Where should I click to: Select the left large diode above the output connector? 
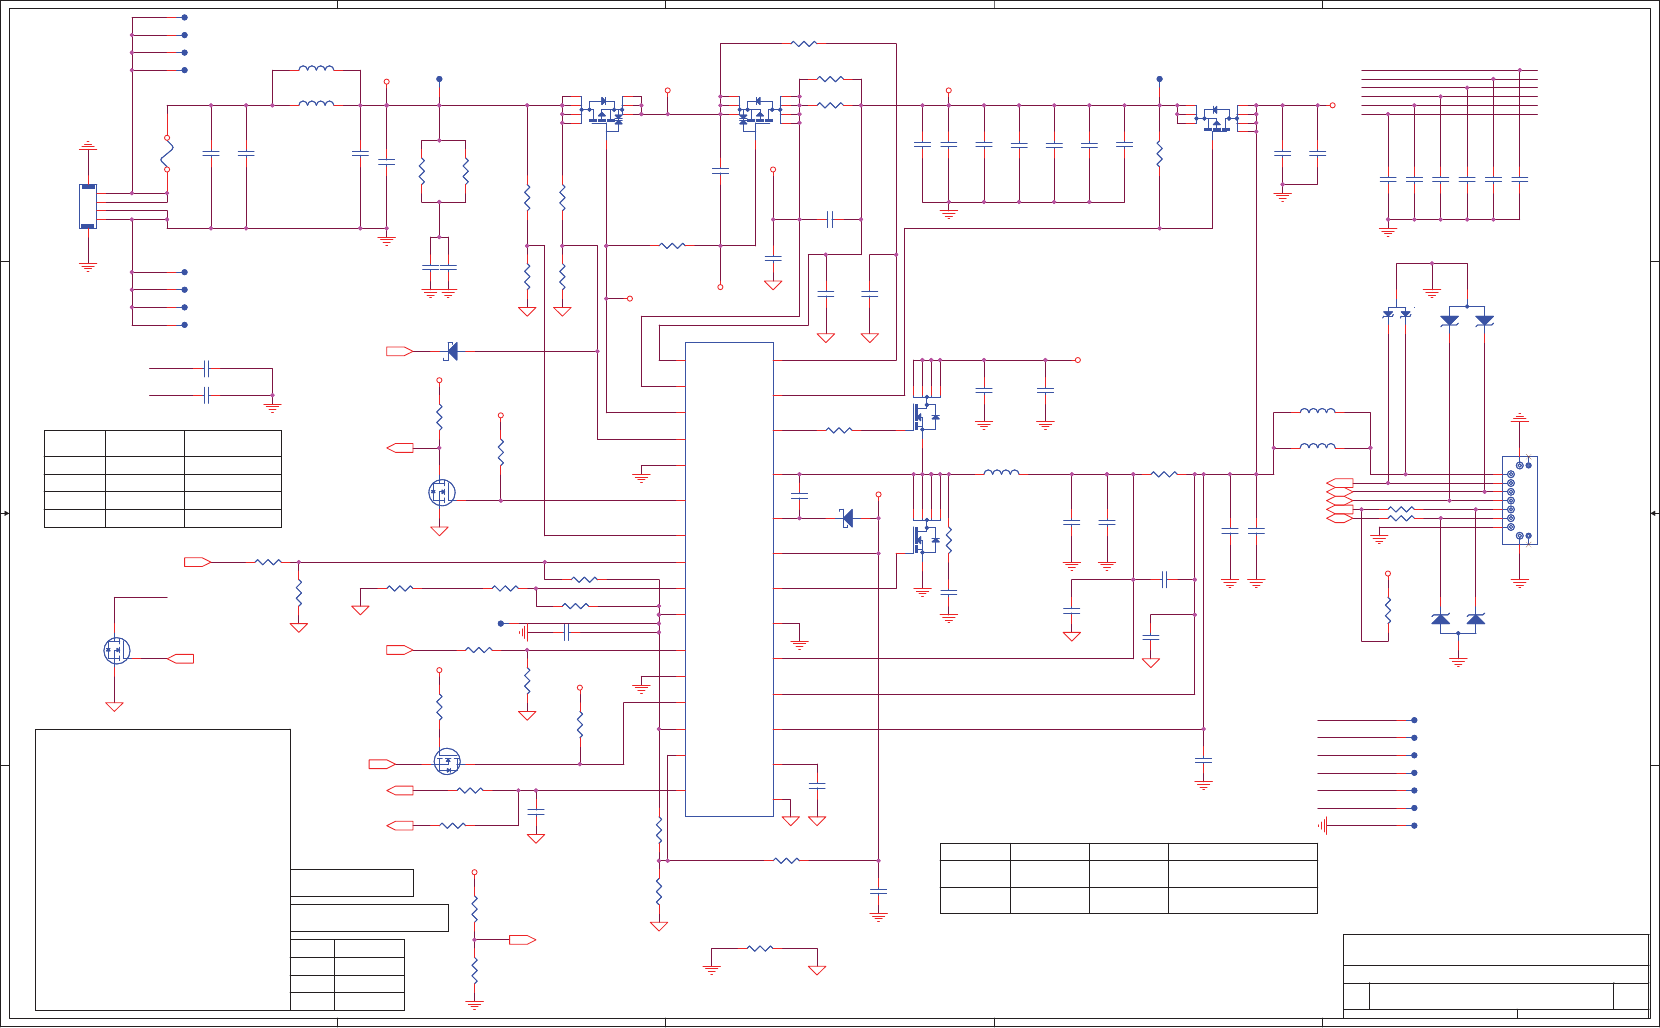click(x=1449, y=320)
